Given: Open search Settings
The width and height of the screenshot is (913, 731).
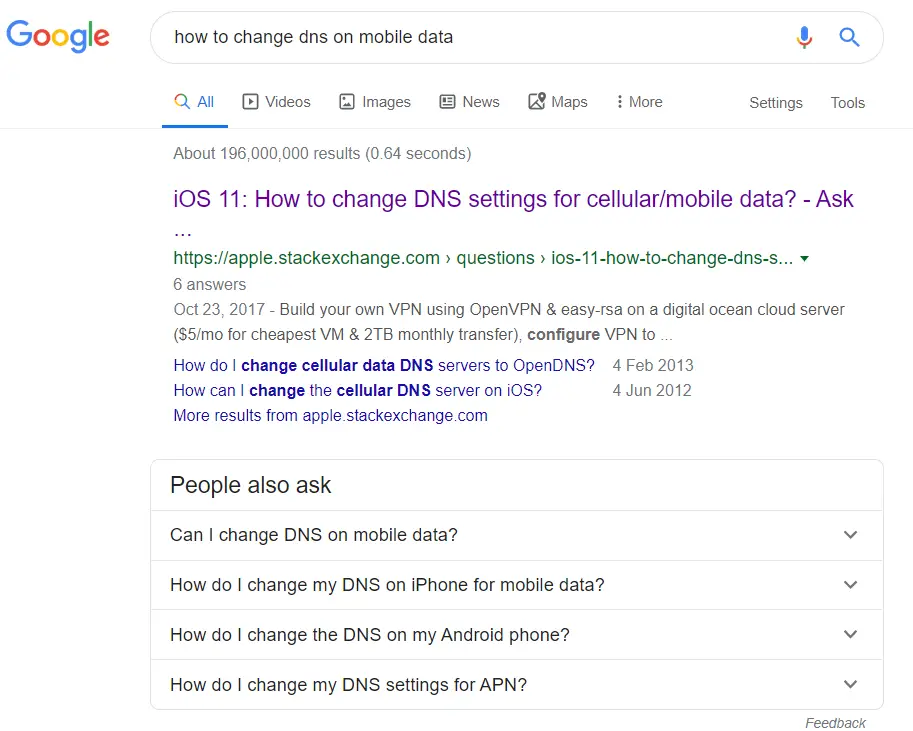Looking at the screenshot, I should point(776,103).
